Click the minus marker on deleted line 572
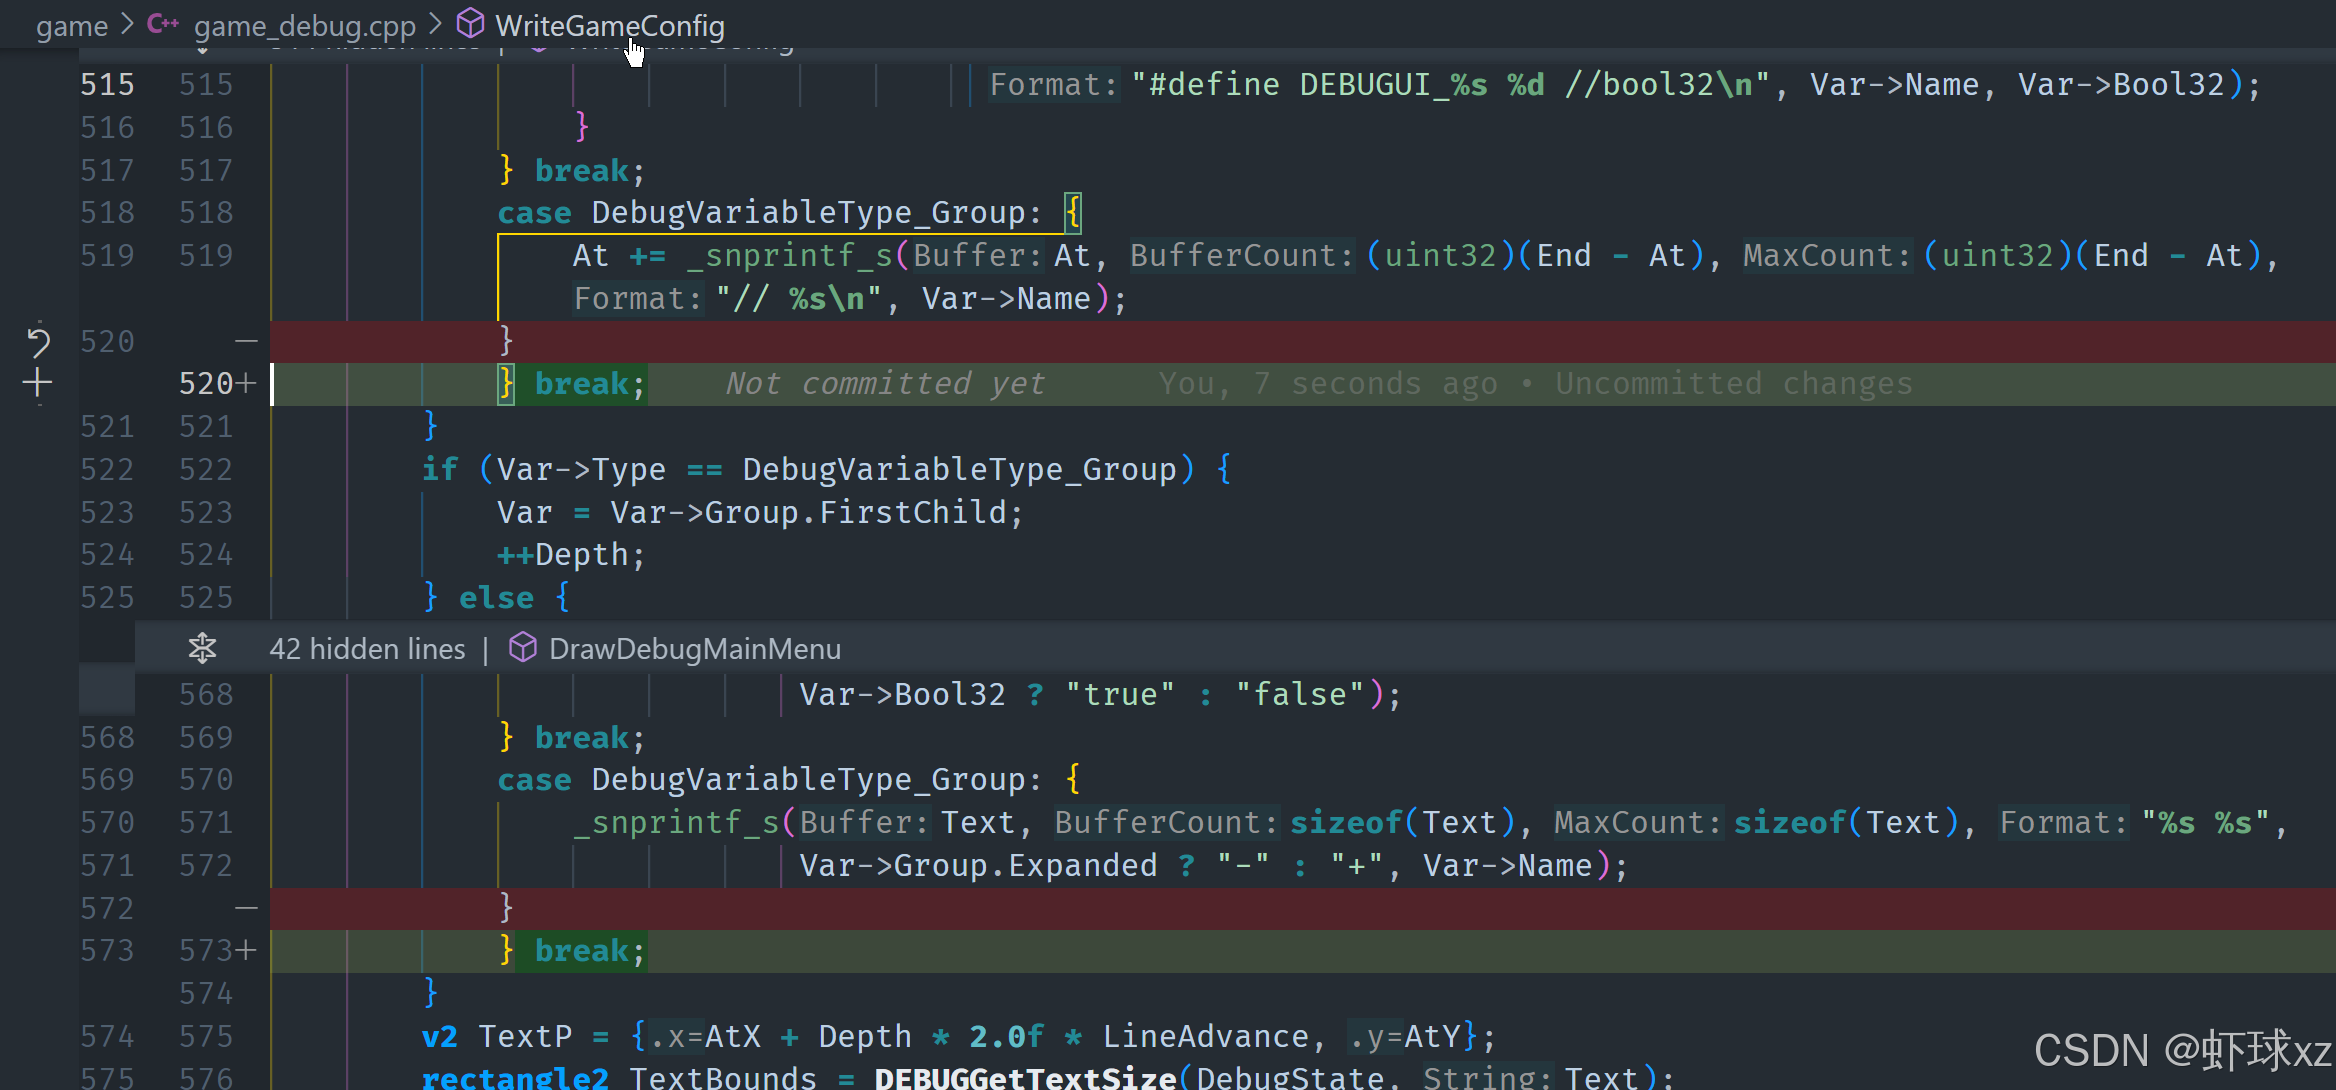The width and height of the screenshot is (2336, 1090). [x=246, y=908]
